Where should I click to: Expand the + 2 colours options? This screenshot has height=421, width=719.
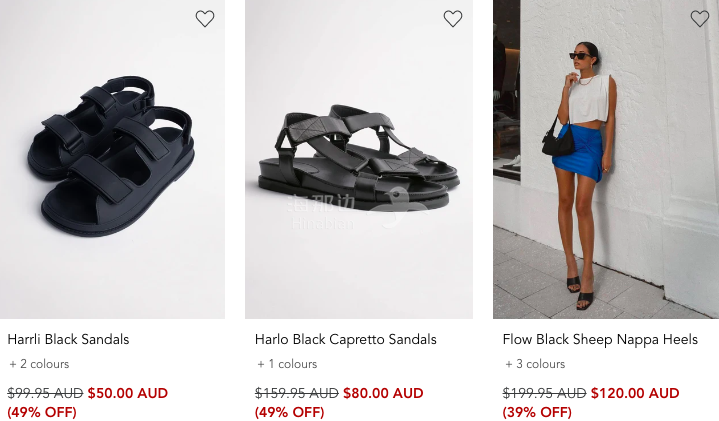pyautogui.click(x=39, y=364)
